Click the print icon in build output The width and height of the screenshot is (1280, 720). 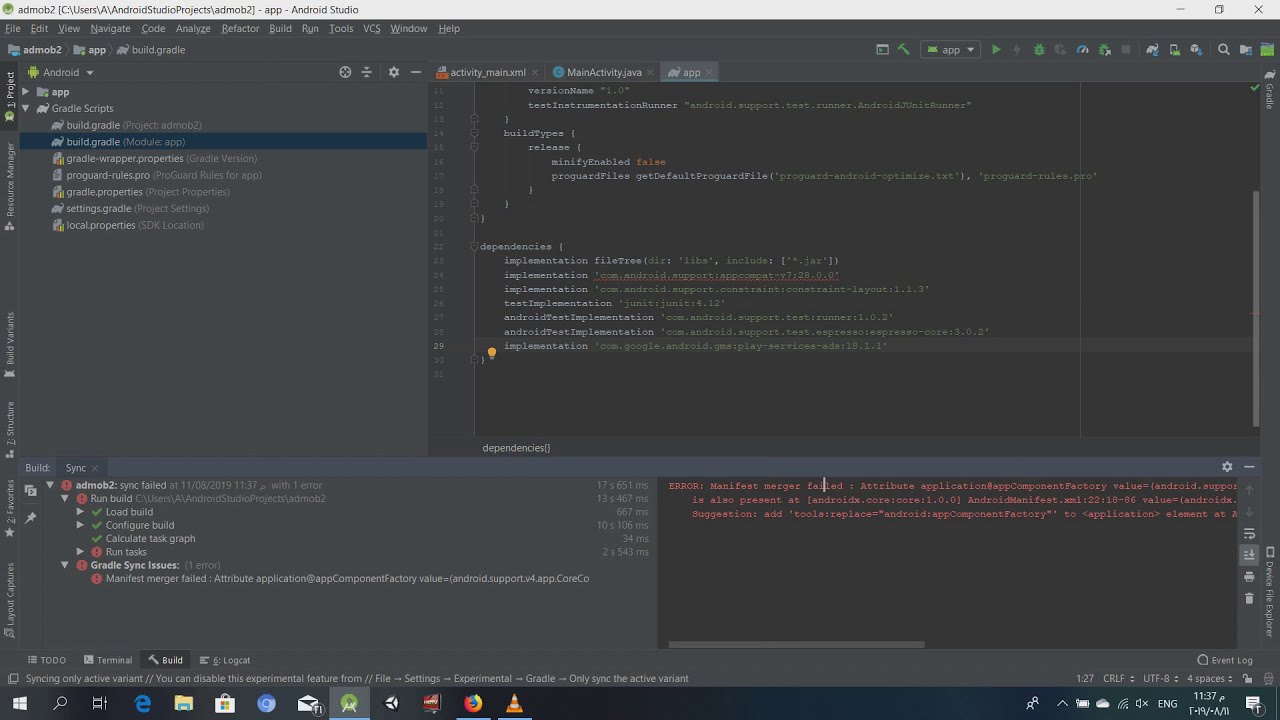[x=1249, y=577]
